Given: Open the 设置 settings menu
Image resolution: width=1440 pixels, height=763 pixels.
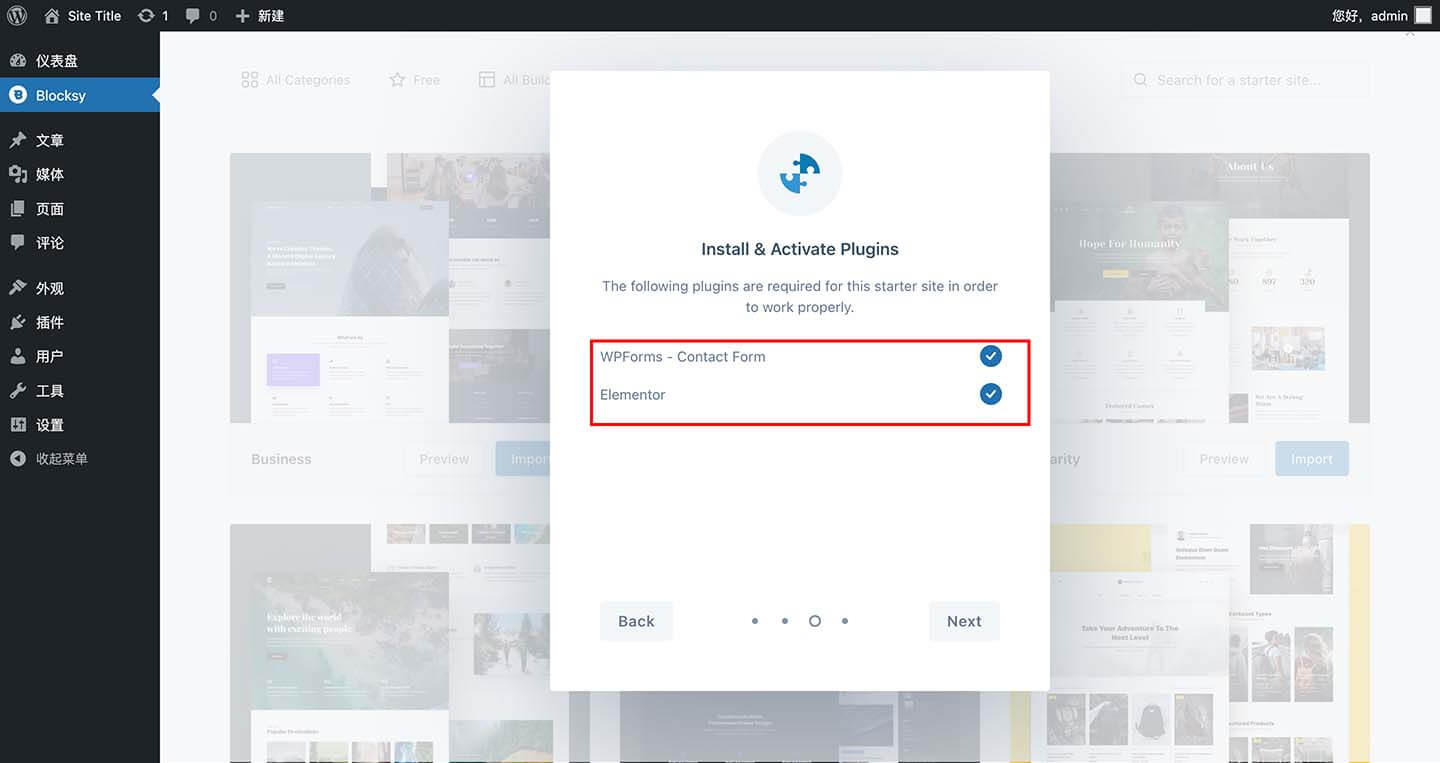Looking at the screenshot, I should pos(80,425).
